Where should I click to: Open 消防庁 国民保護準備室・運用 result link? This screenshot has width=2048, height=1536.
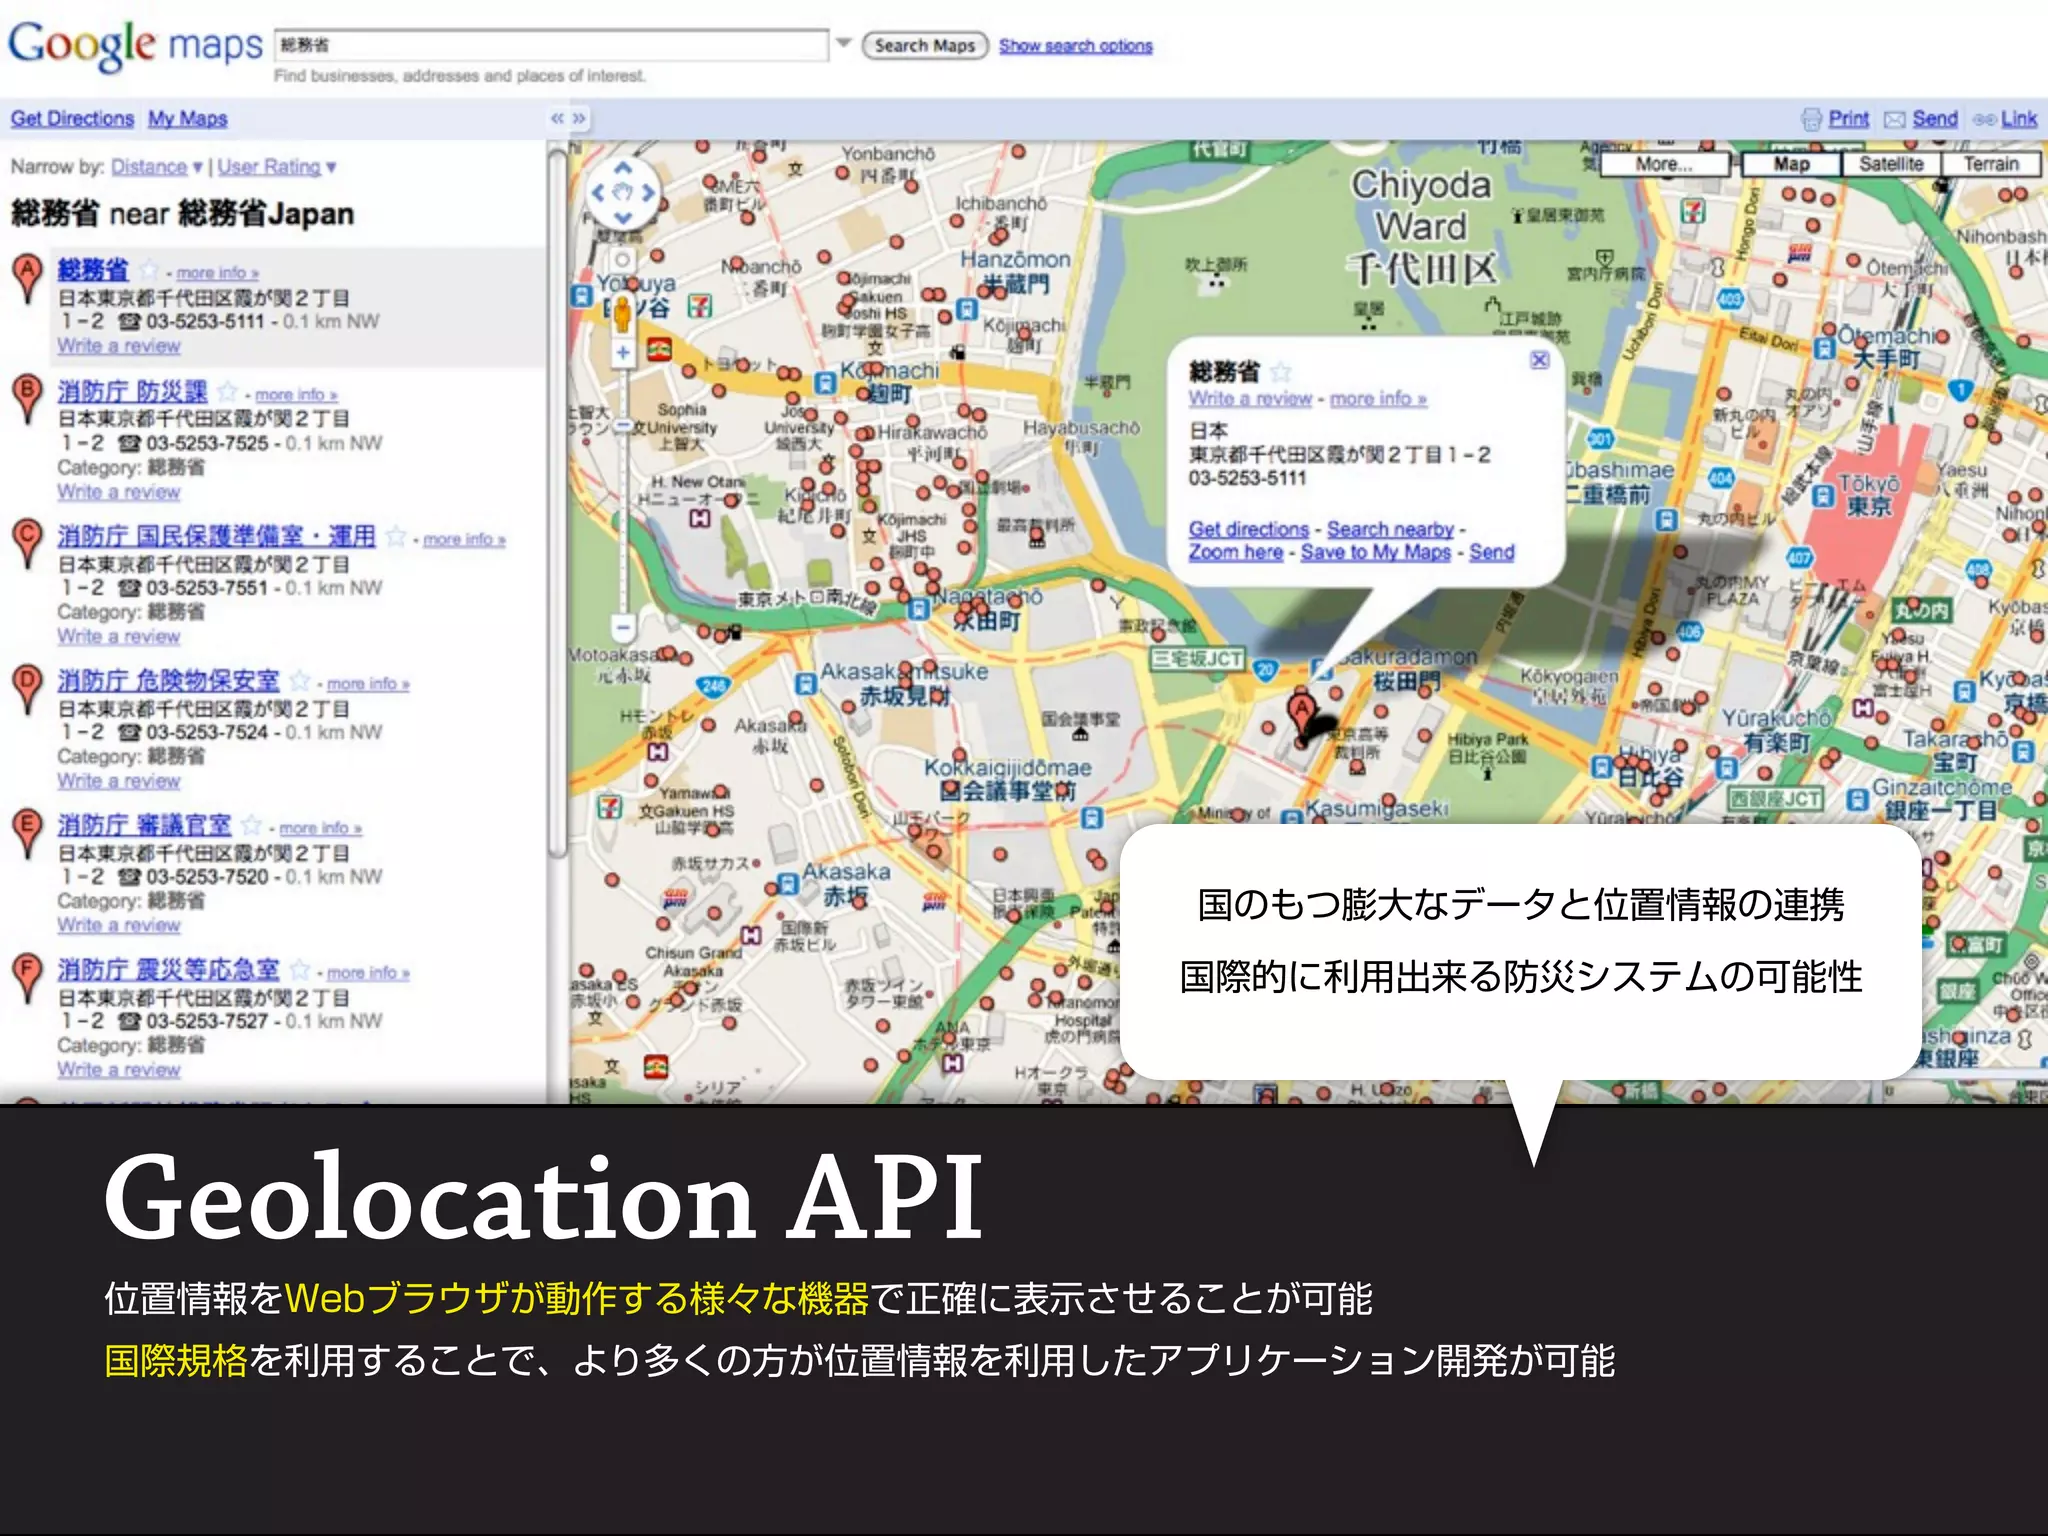(x=216, y=536)
